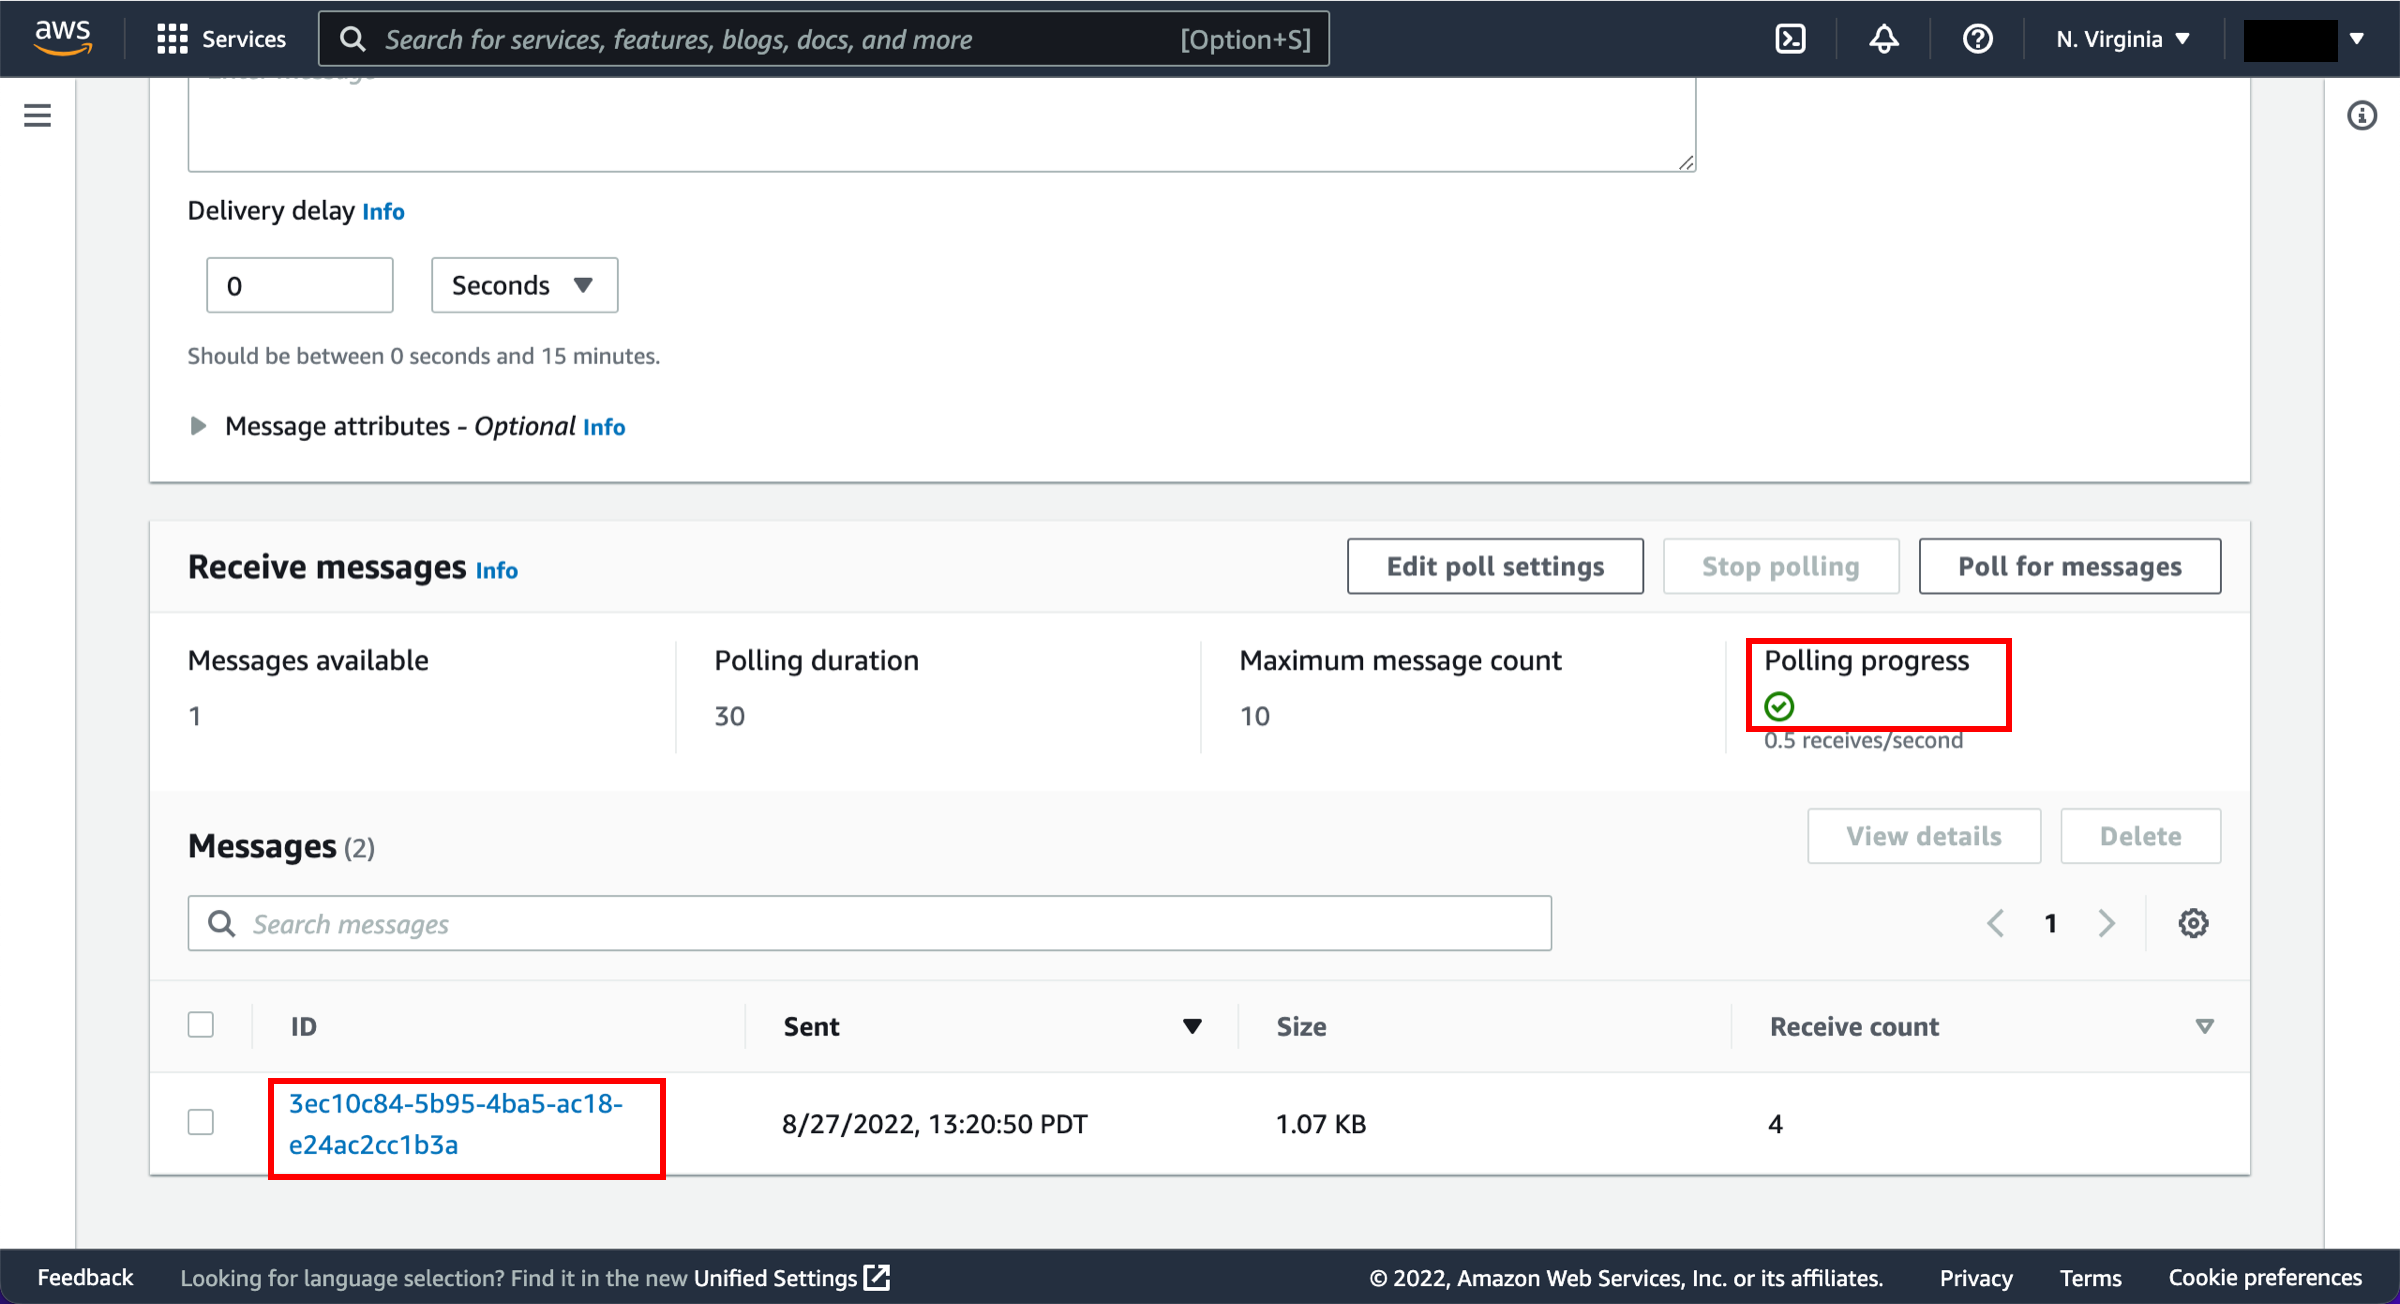Viewport: 2400px width, 1304px height.
Task: Click next page arrow in messages list
Action: coord(2106,923)
